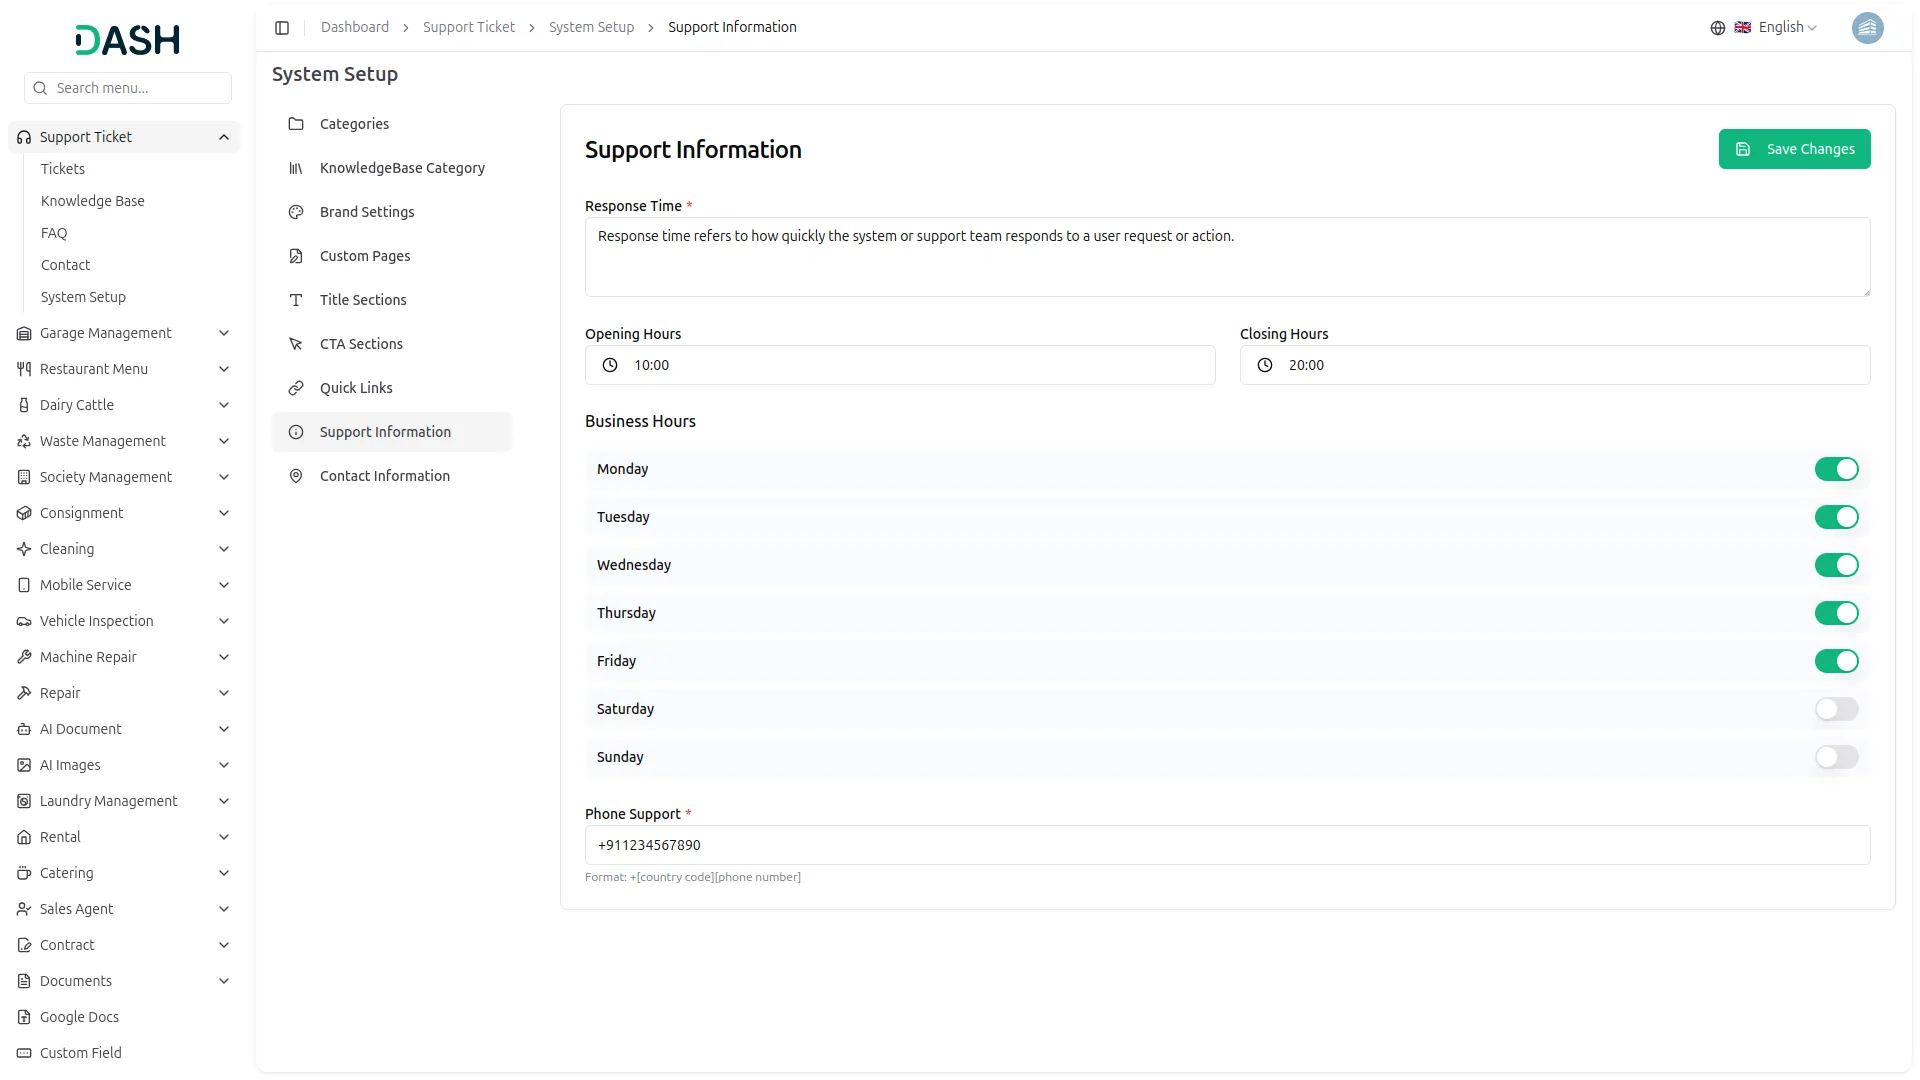Click the sidebar collapse panel icon
This screenshot has width=1920, height=1080.
pyautogui.click(x=282, y=28)
